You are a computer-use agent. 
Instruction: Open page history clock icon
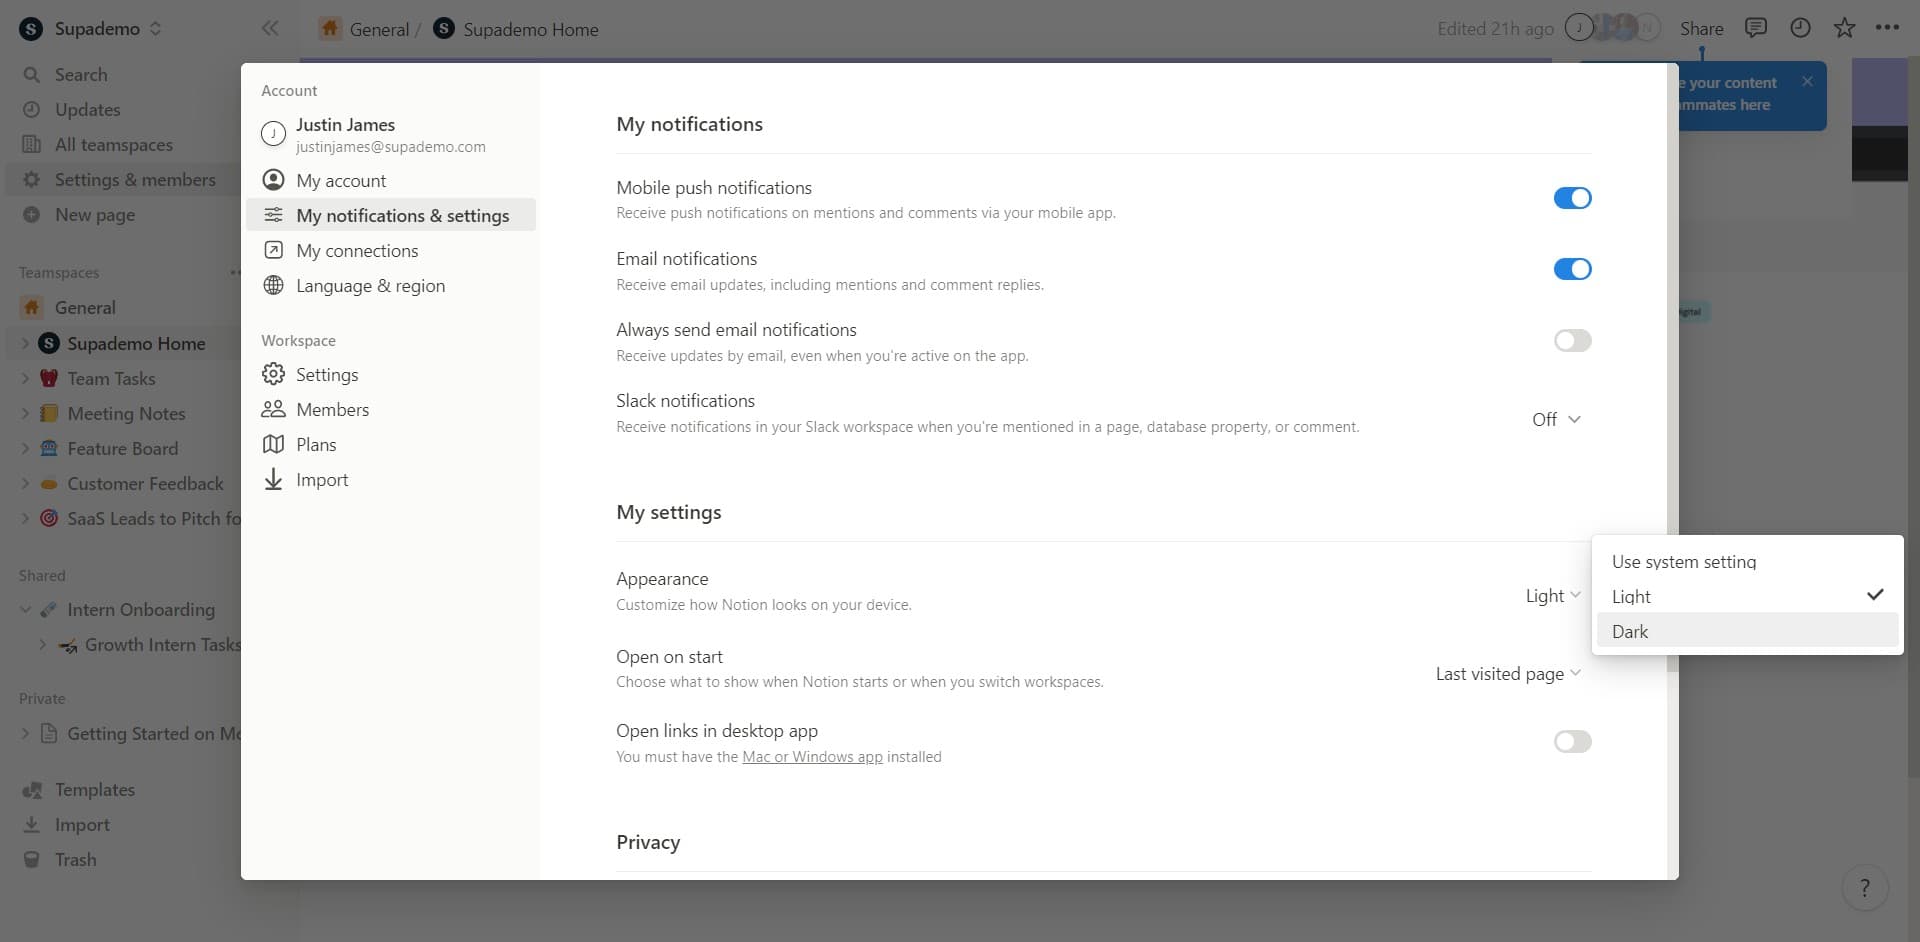click(x=1800, y=28)
